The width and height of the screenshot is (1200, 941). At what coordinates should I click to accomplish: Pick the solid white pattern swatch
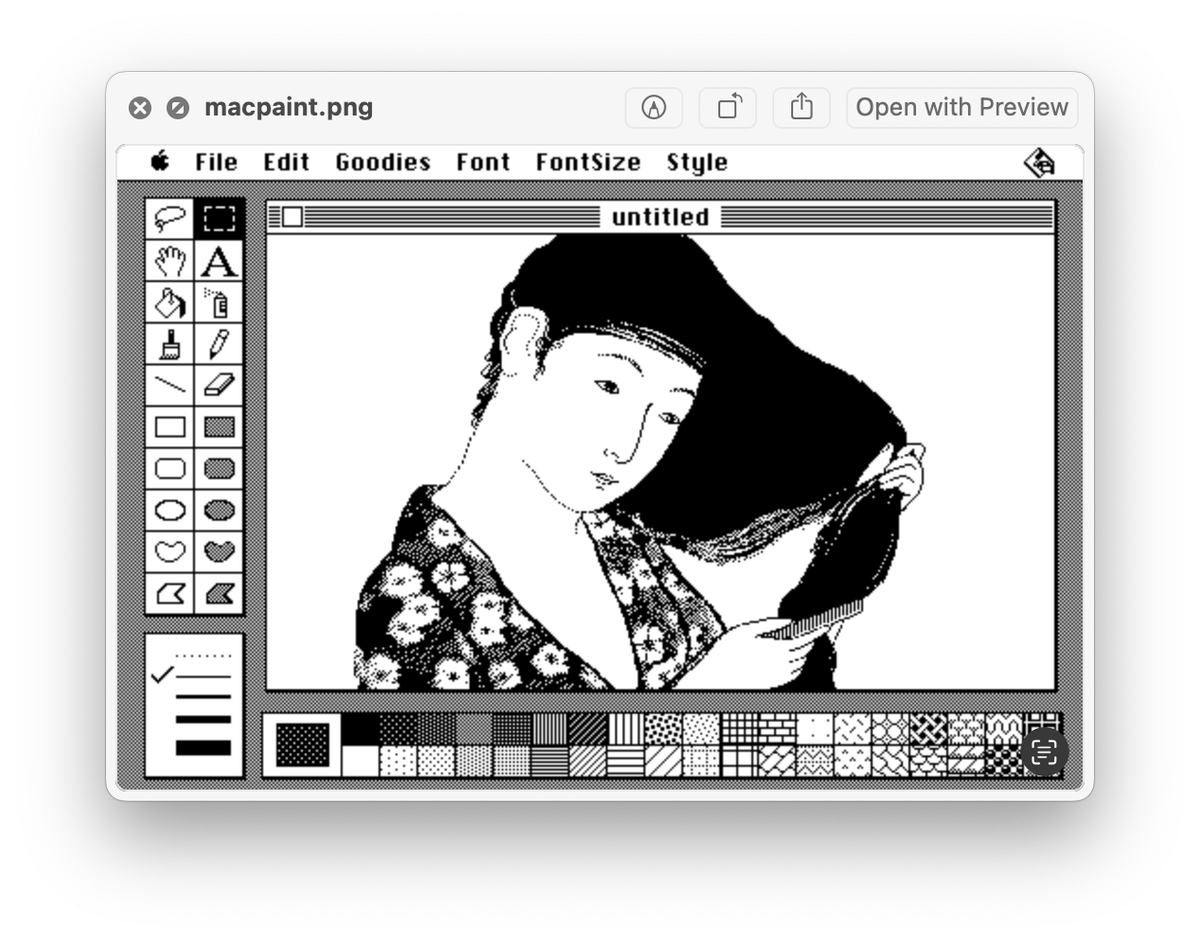(x=360, y=761)
